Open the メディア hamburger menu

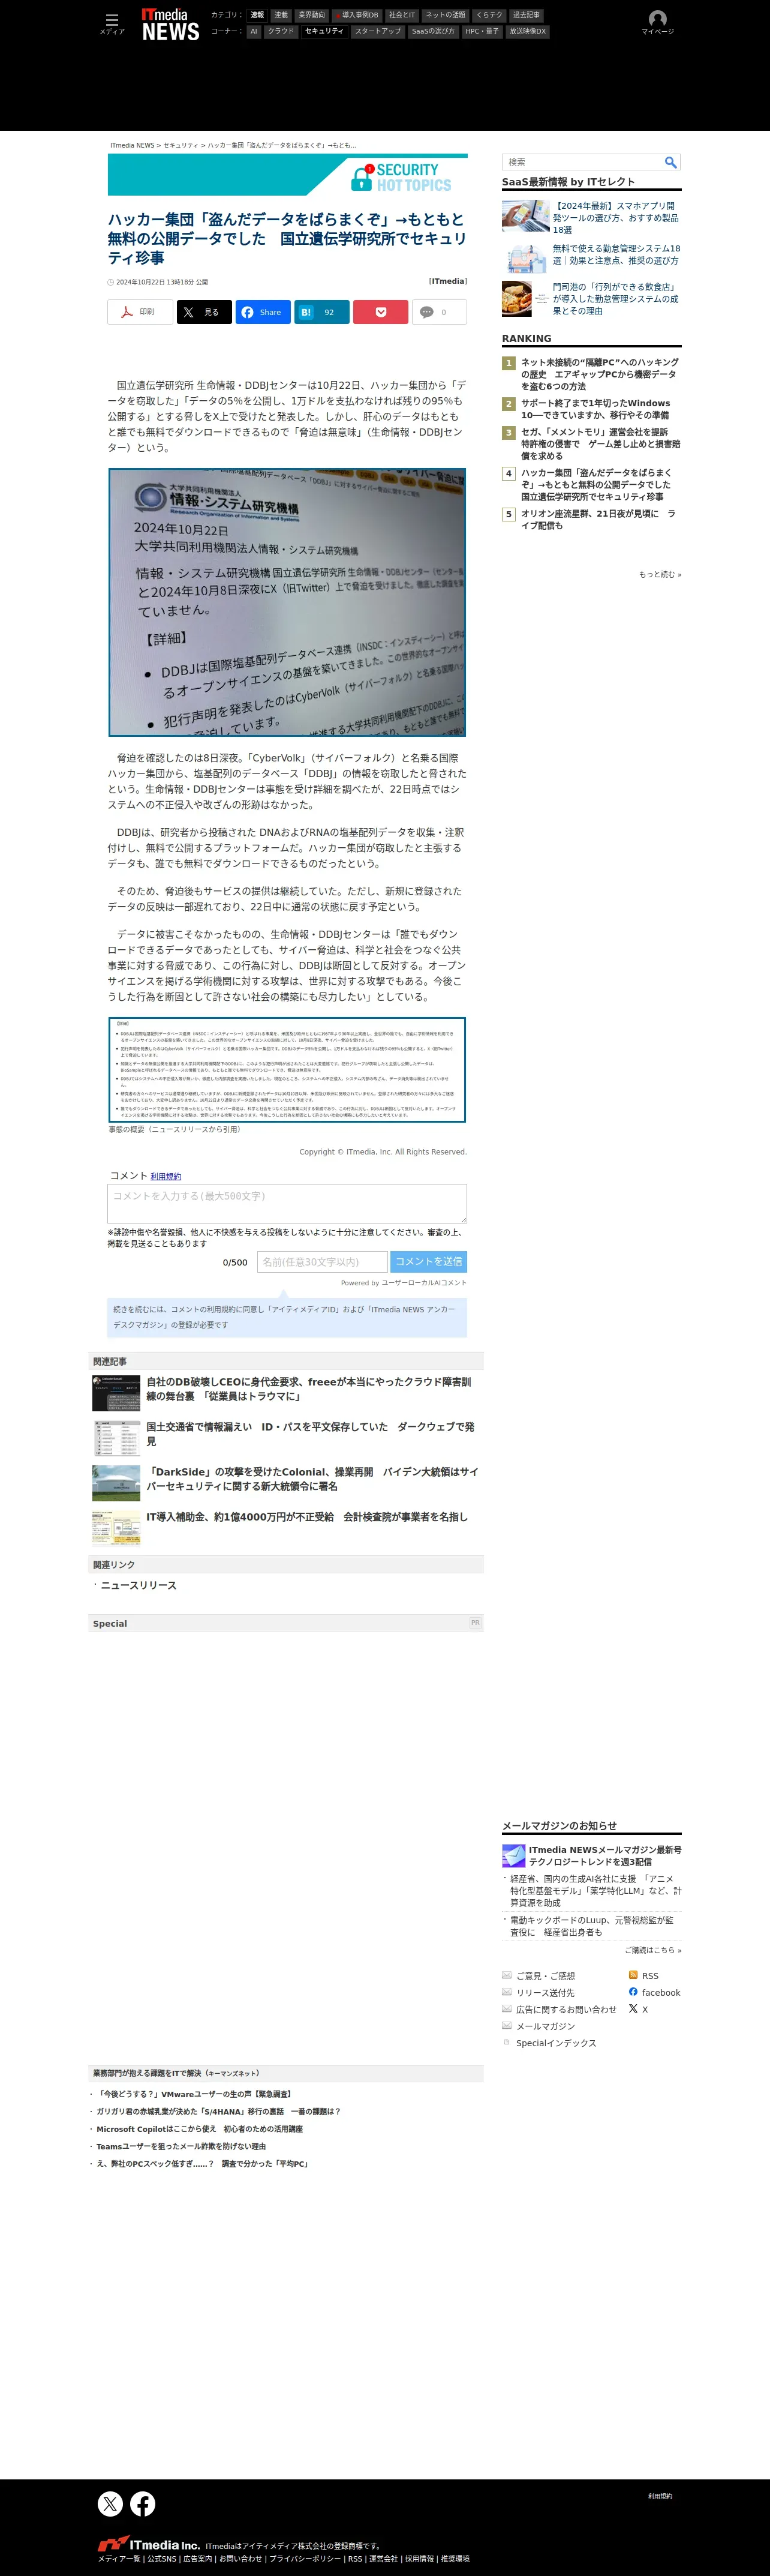(112, 23)
